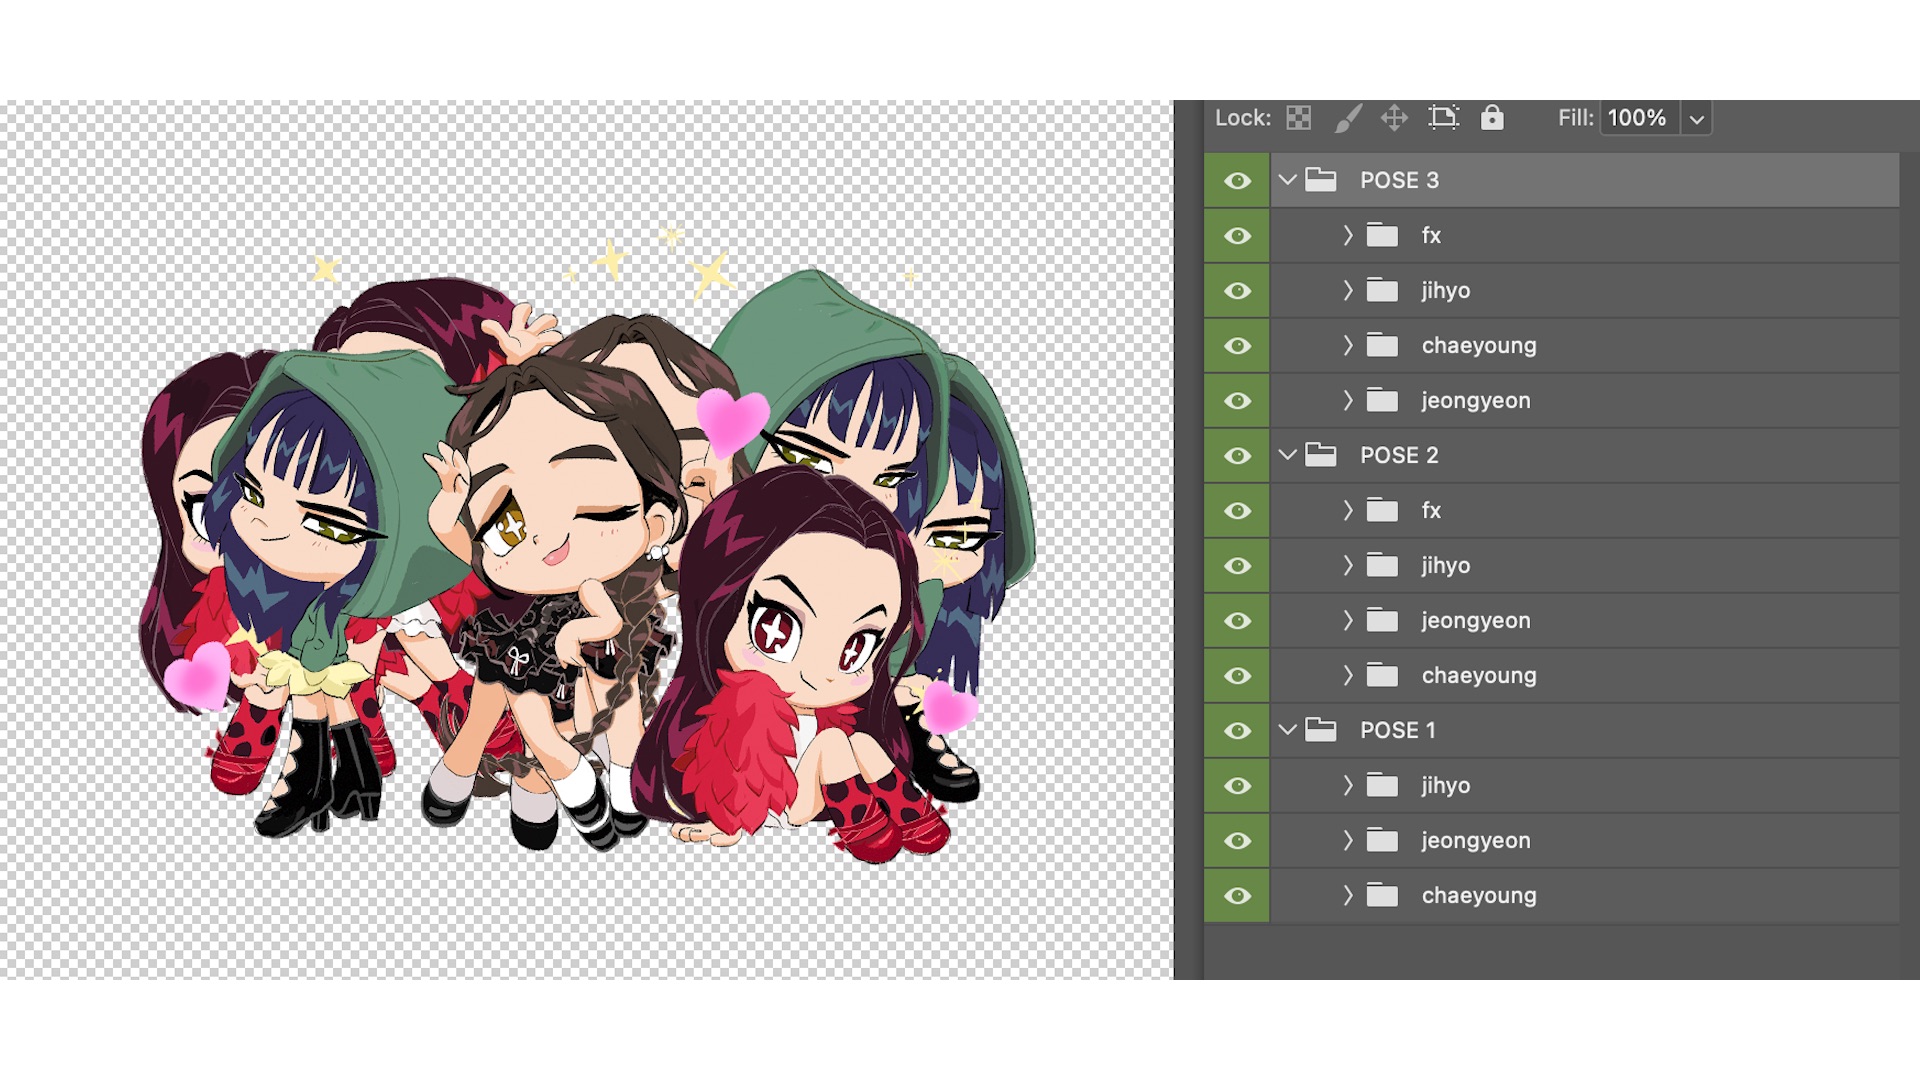
Task: Expand fx group under POSE 2
Action: coord(1348,510)
